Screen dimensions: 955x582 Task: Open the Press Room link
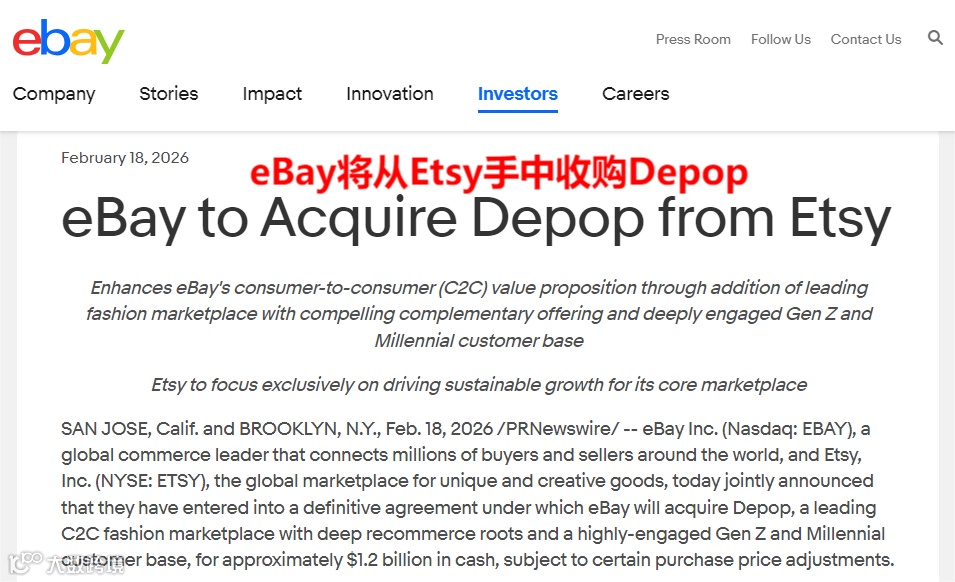693,39
